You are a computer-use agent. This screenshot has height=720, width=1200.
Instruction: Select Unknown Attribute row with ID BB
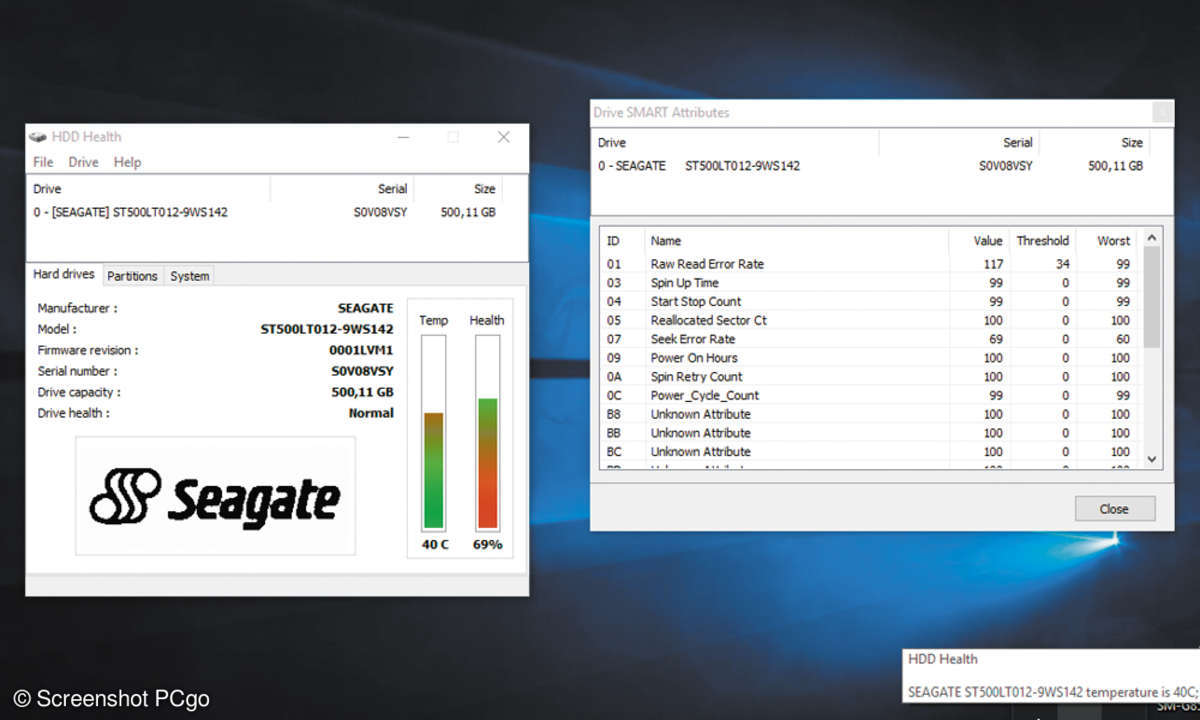tap(870, 433)
